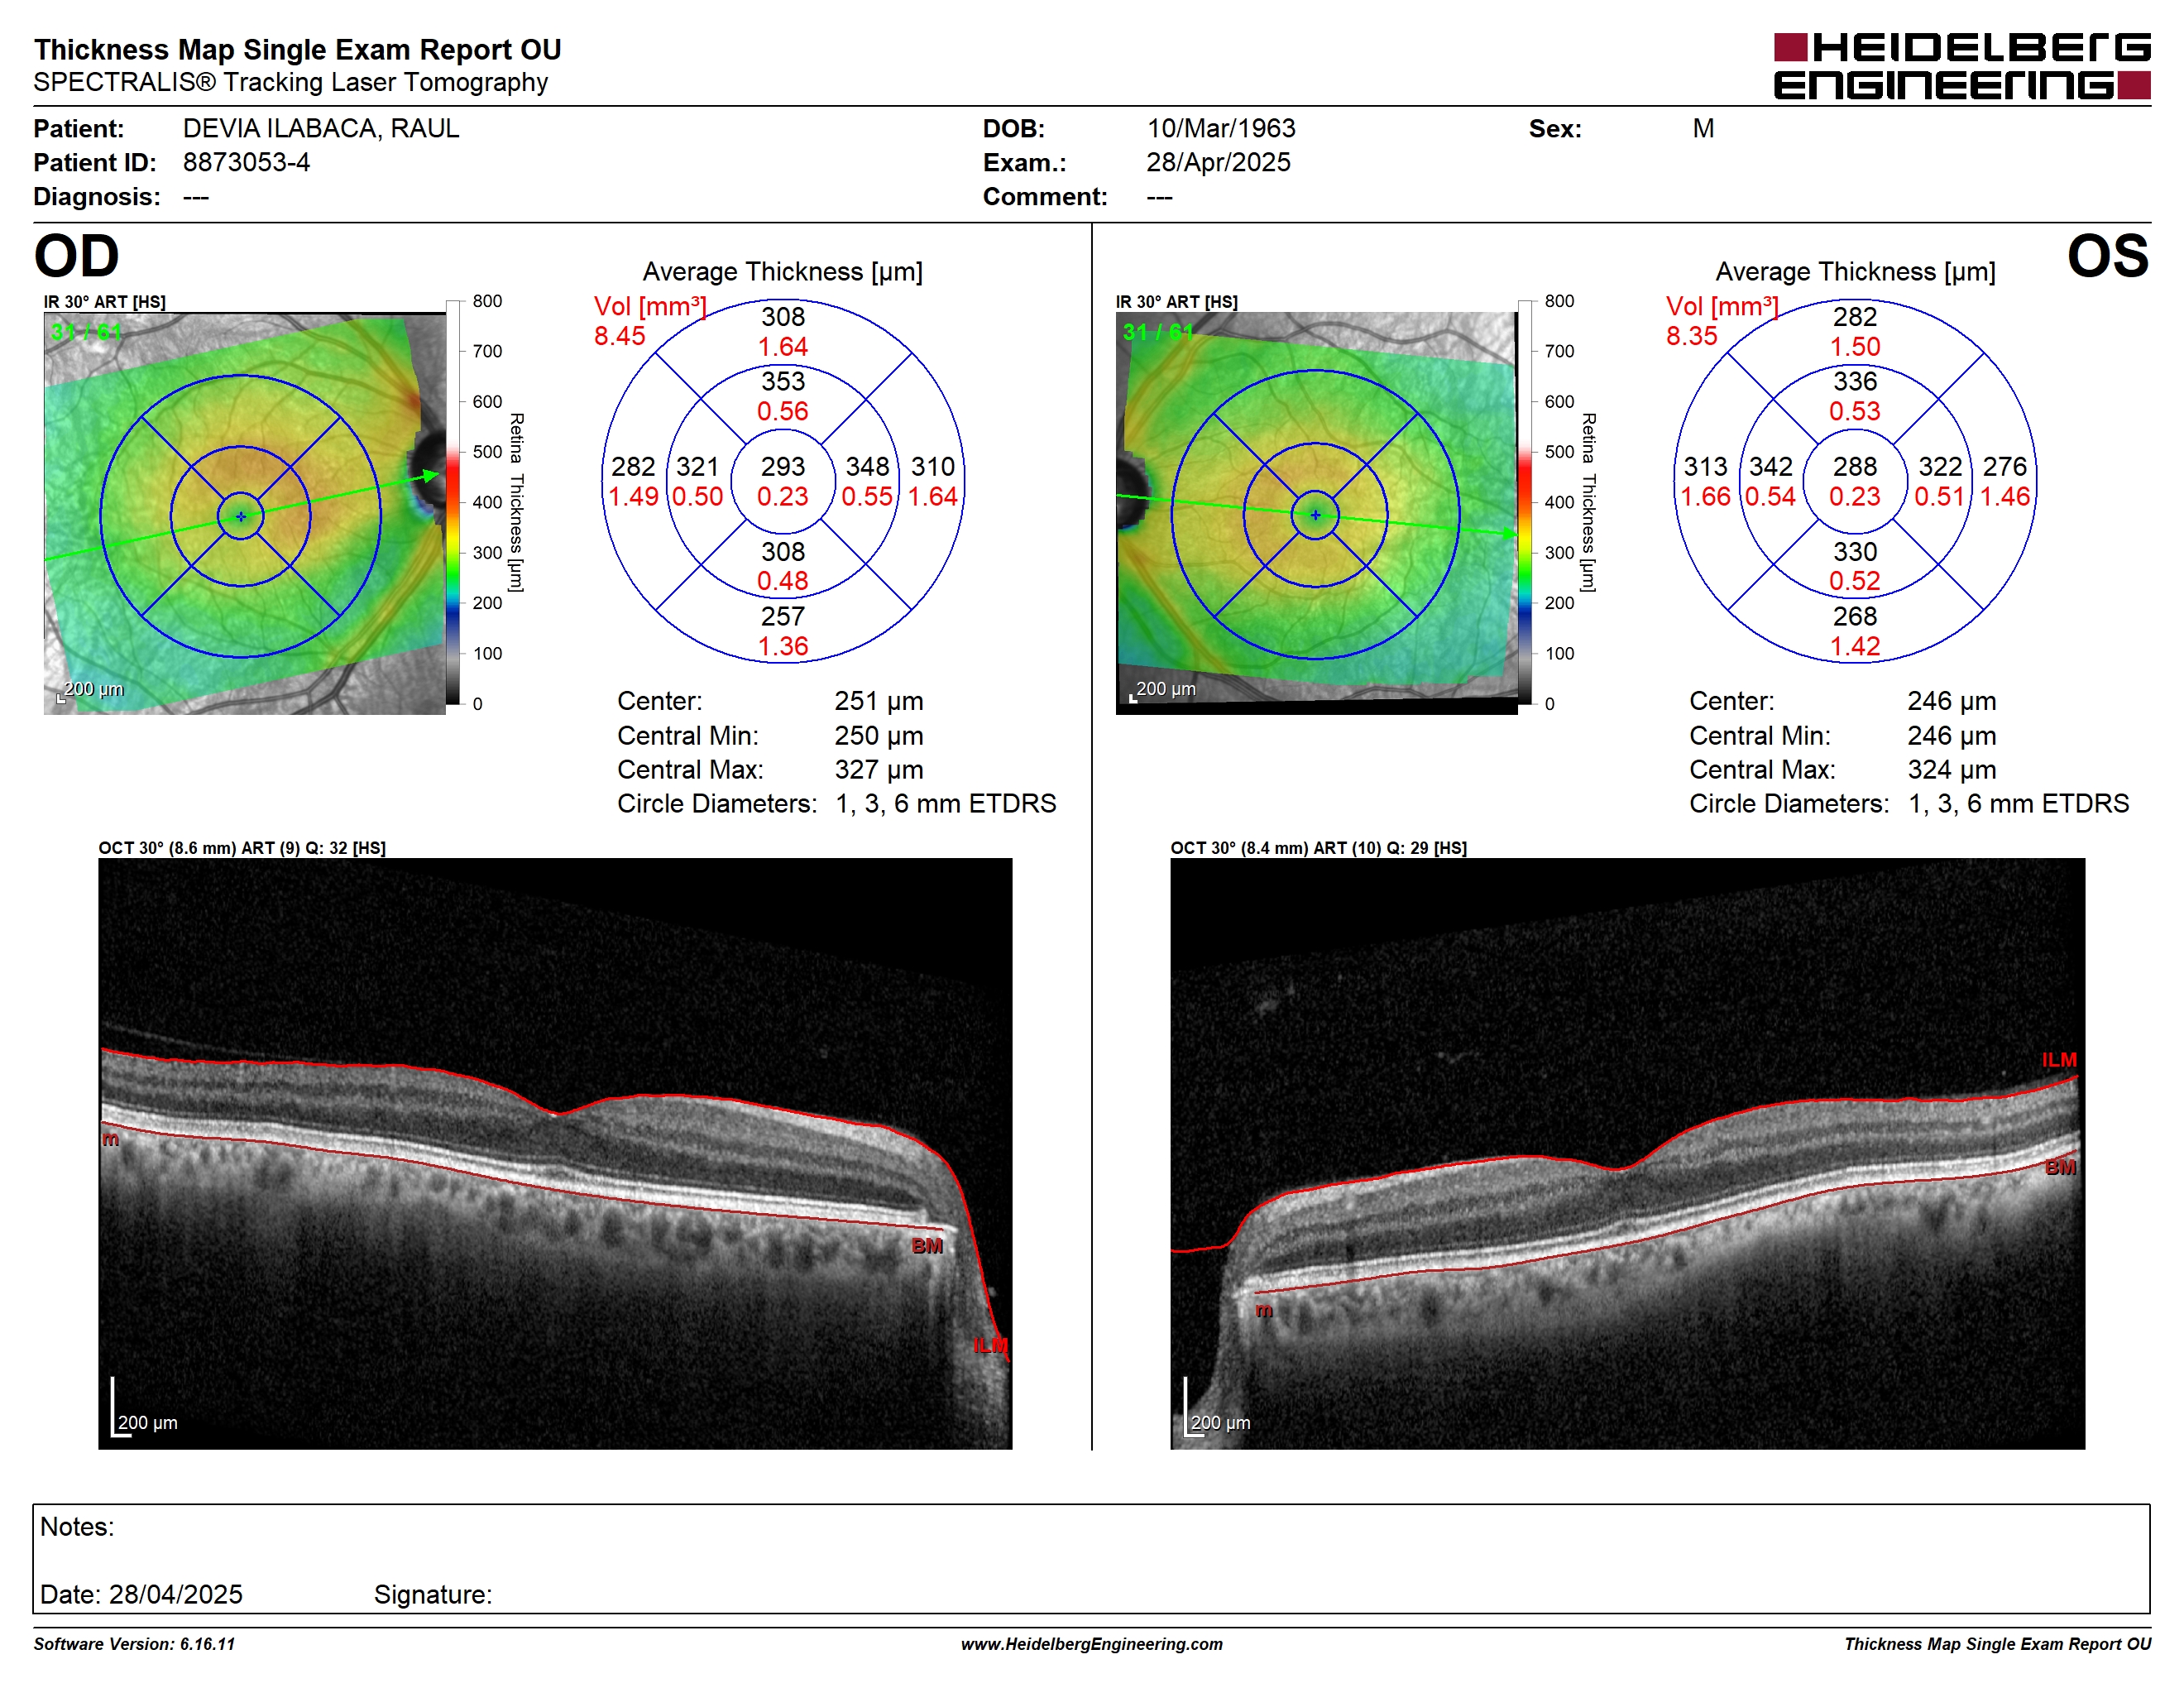
Task: Click the OD eye heading
Action: [77, 256]
